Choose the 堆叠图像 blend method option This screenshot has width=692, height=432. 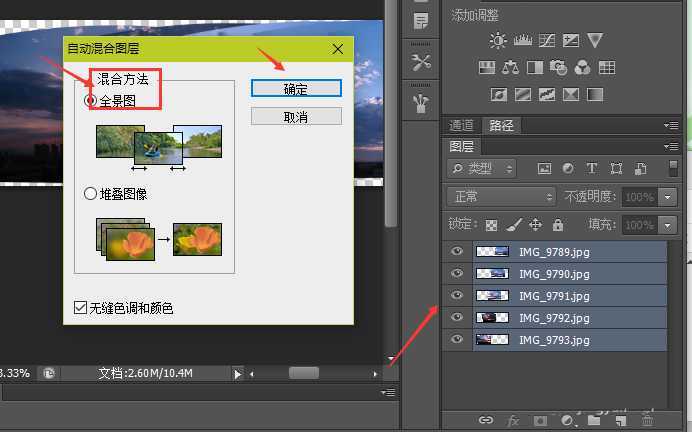91,194
